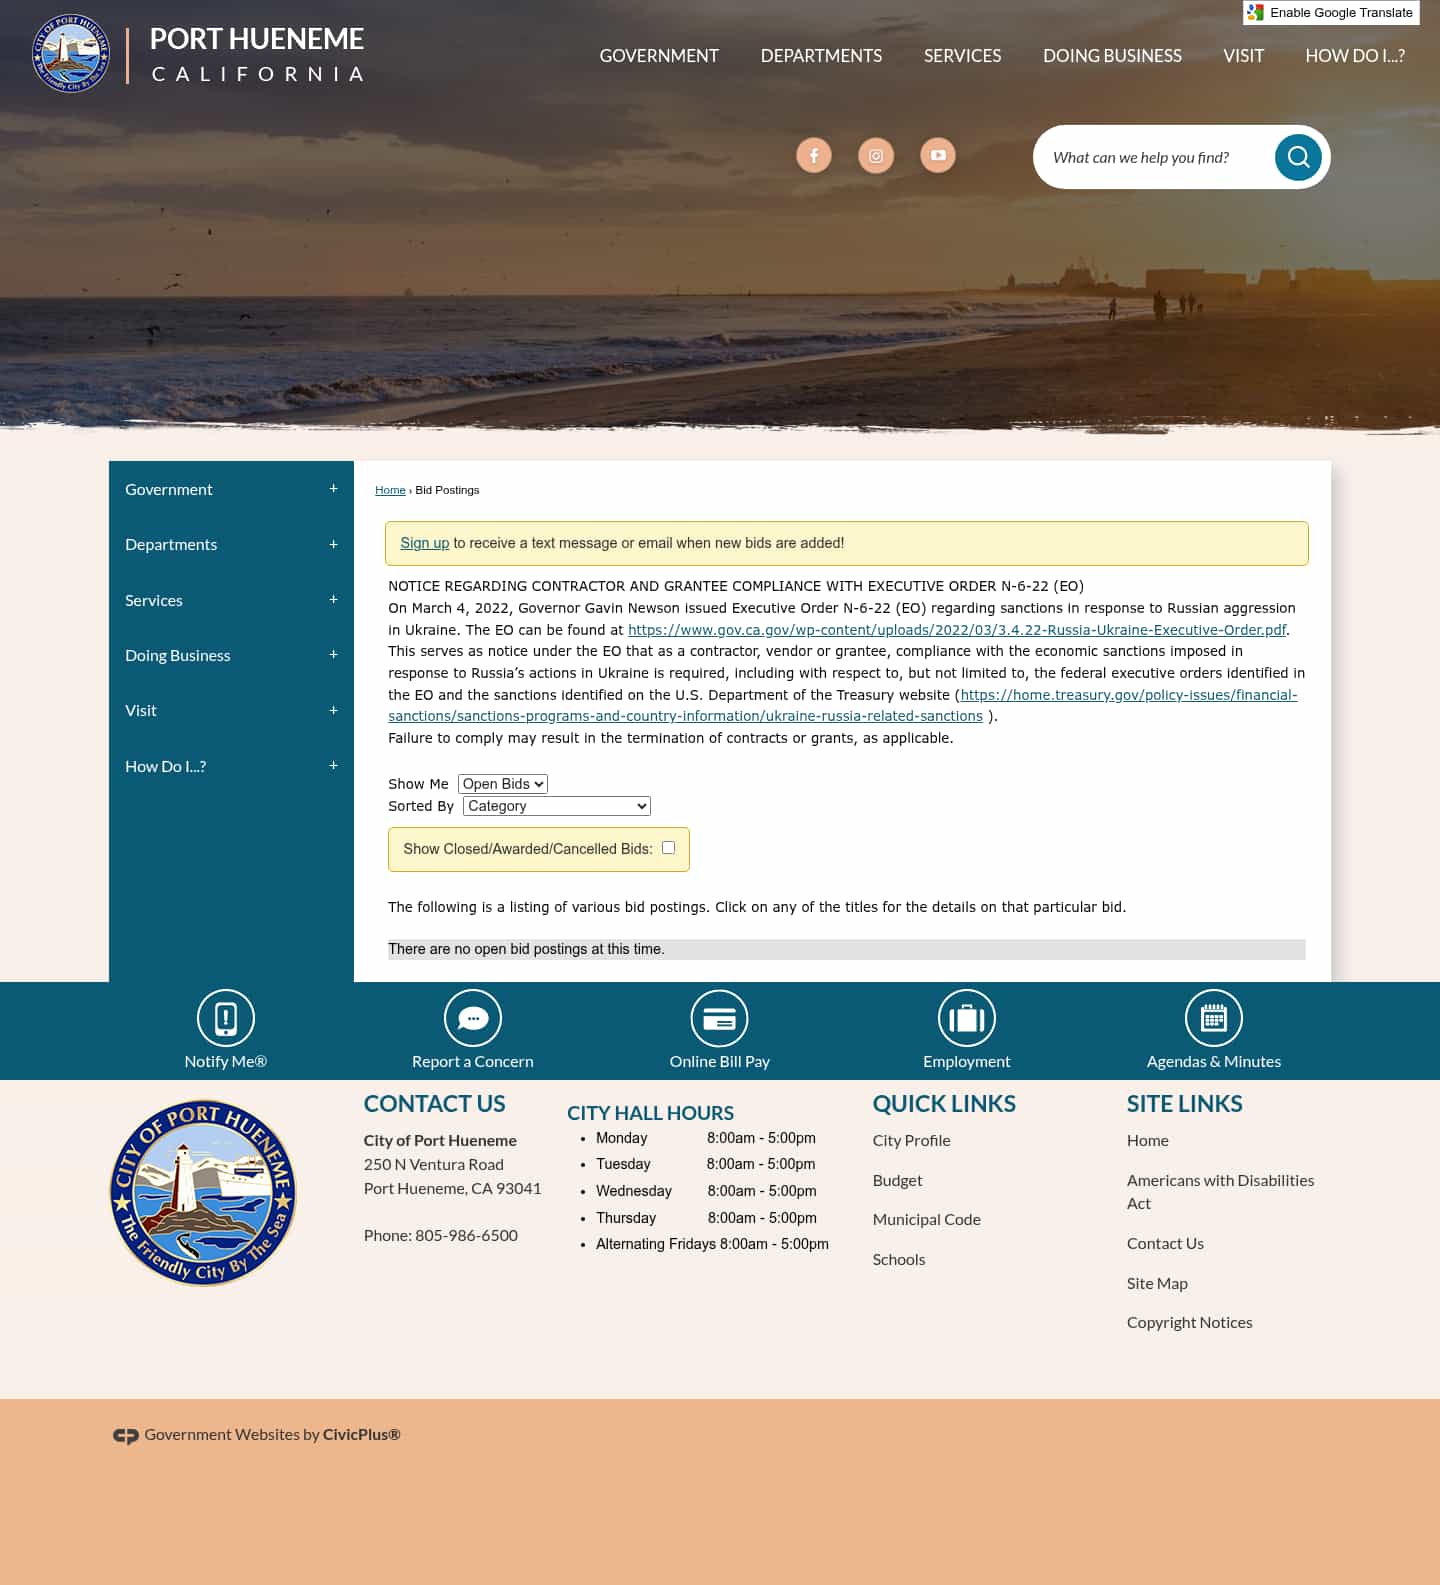
Task: Click the large city seal in footer
Action: click(203, 1193)
